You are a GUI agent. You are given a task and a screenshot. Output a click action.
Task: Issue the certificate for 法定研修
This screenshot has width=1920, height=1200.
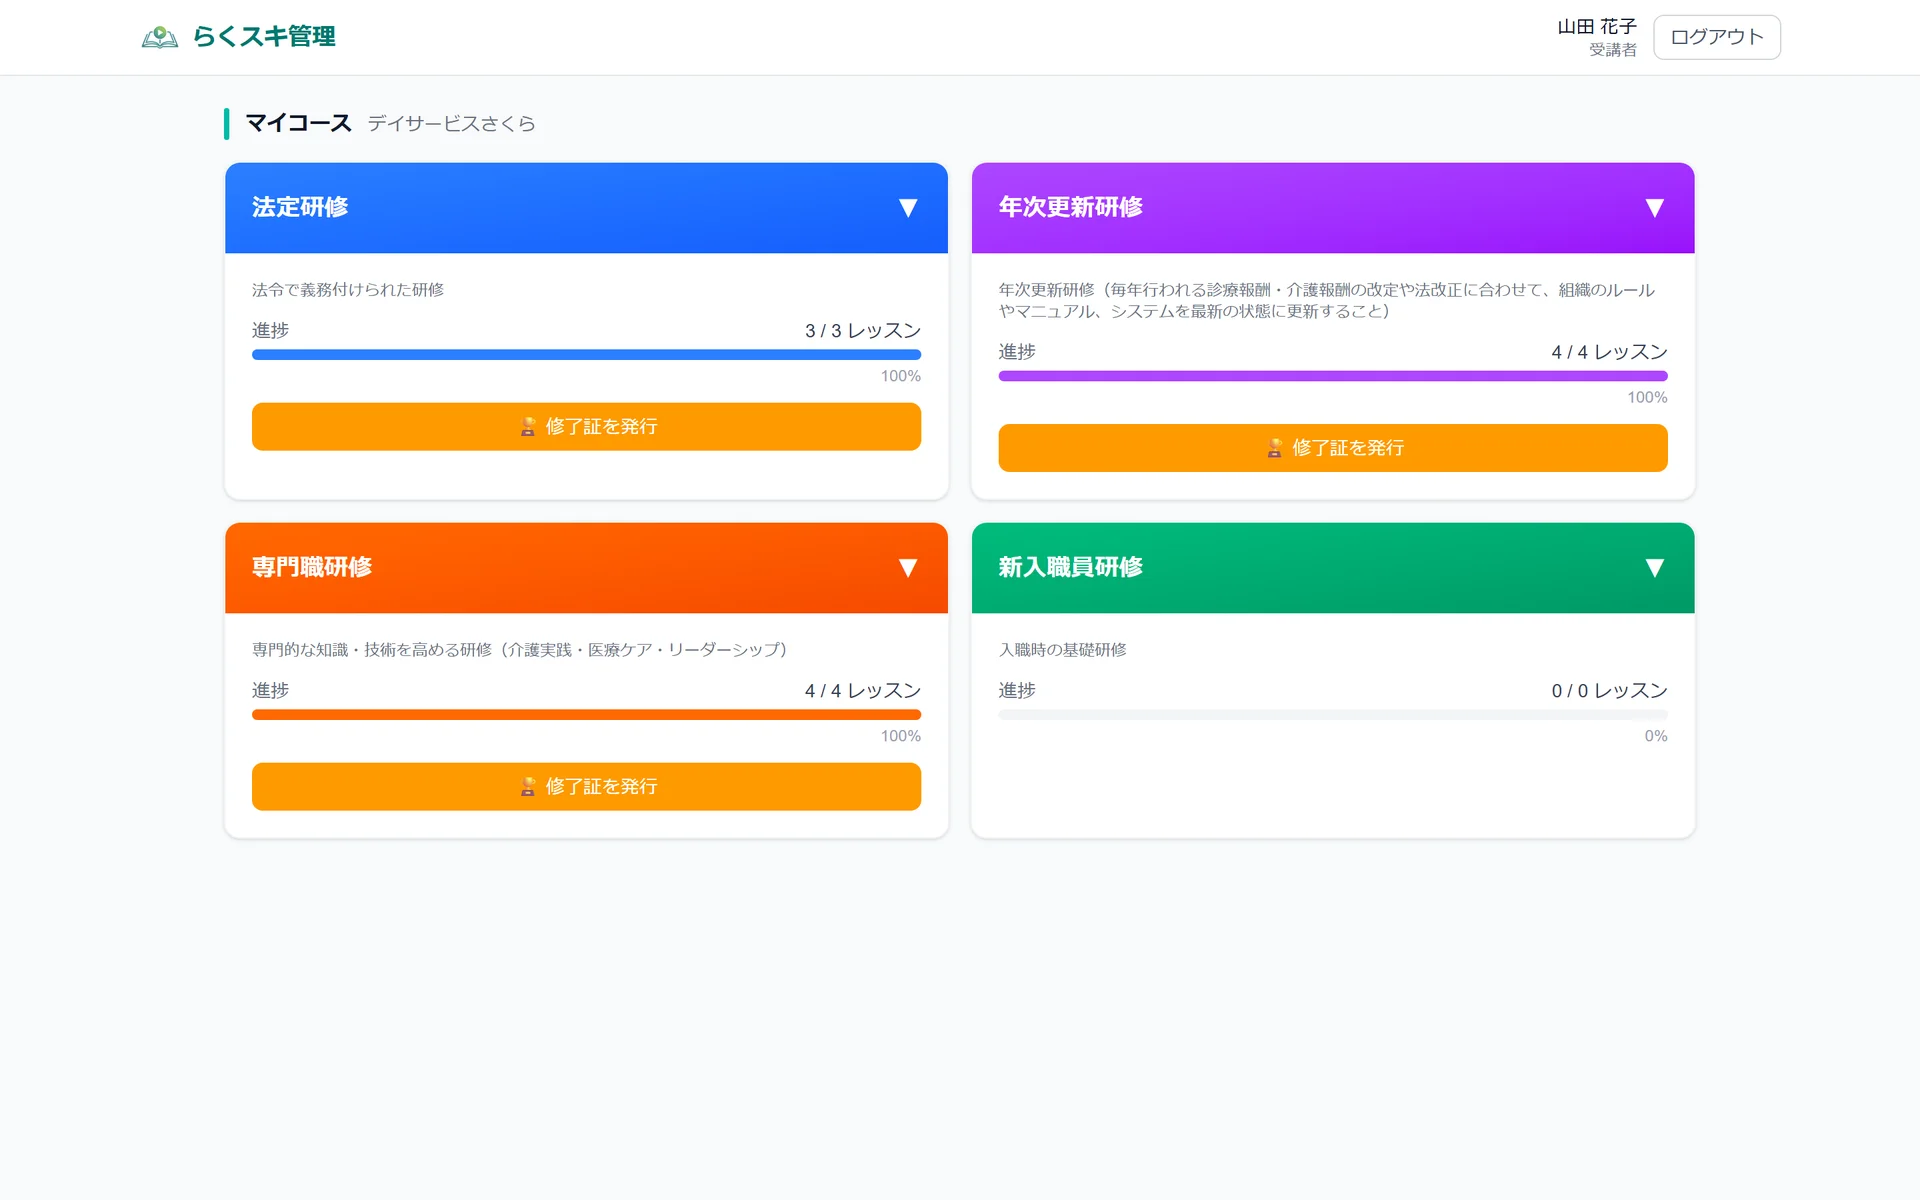(x=586, y=427)
